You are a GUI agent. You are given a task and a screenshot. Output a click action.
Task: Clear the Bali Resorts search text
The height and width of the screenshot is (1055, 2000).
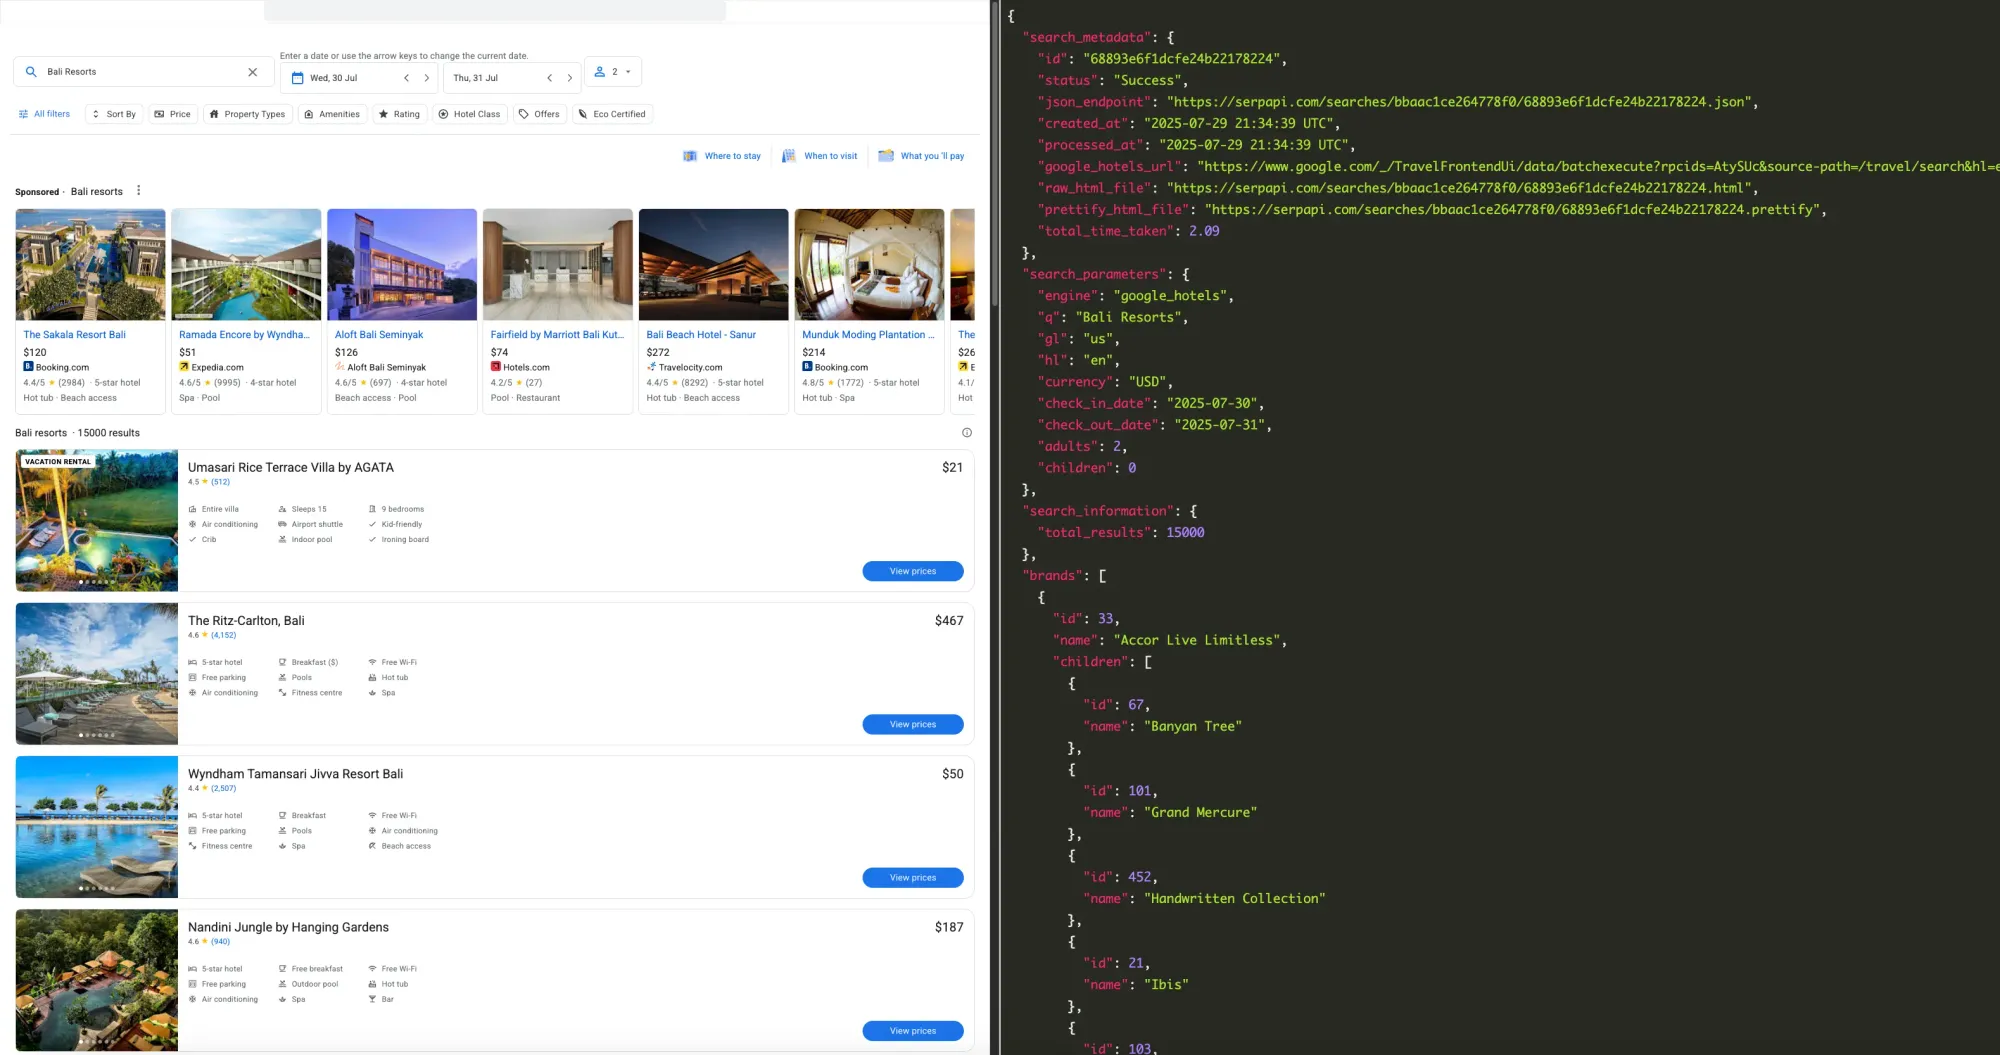[x=253, y=72]
